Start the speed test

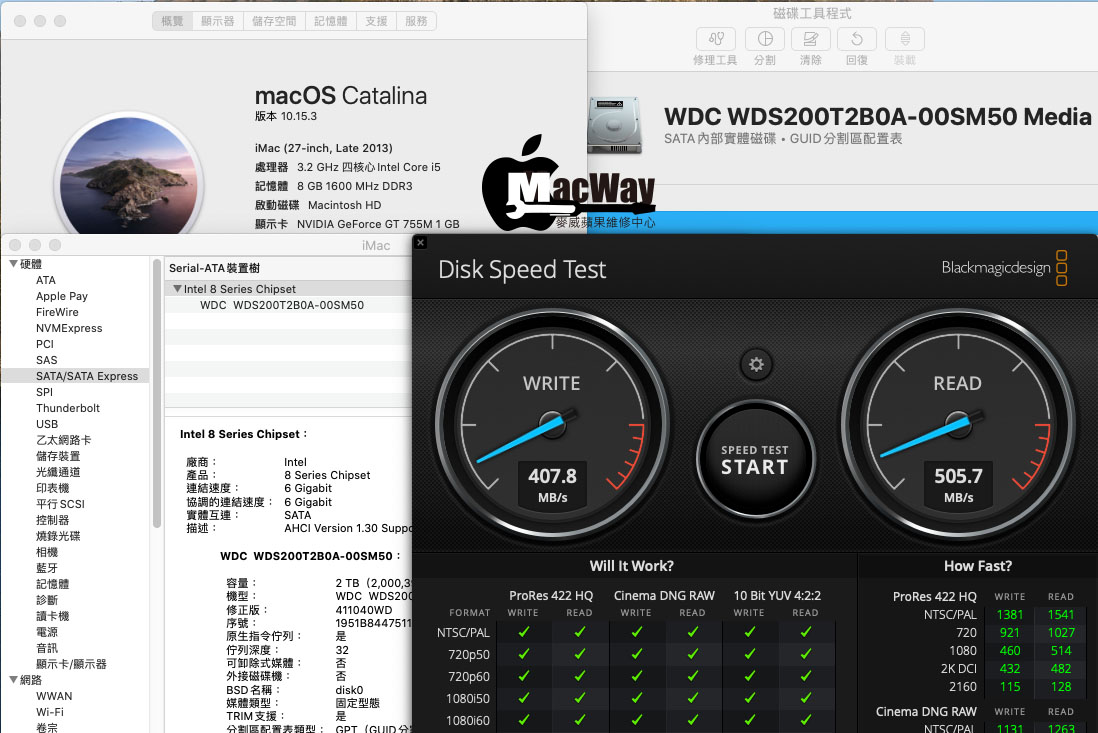click(x=755, y=460)
